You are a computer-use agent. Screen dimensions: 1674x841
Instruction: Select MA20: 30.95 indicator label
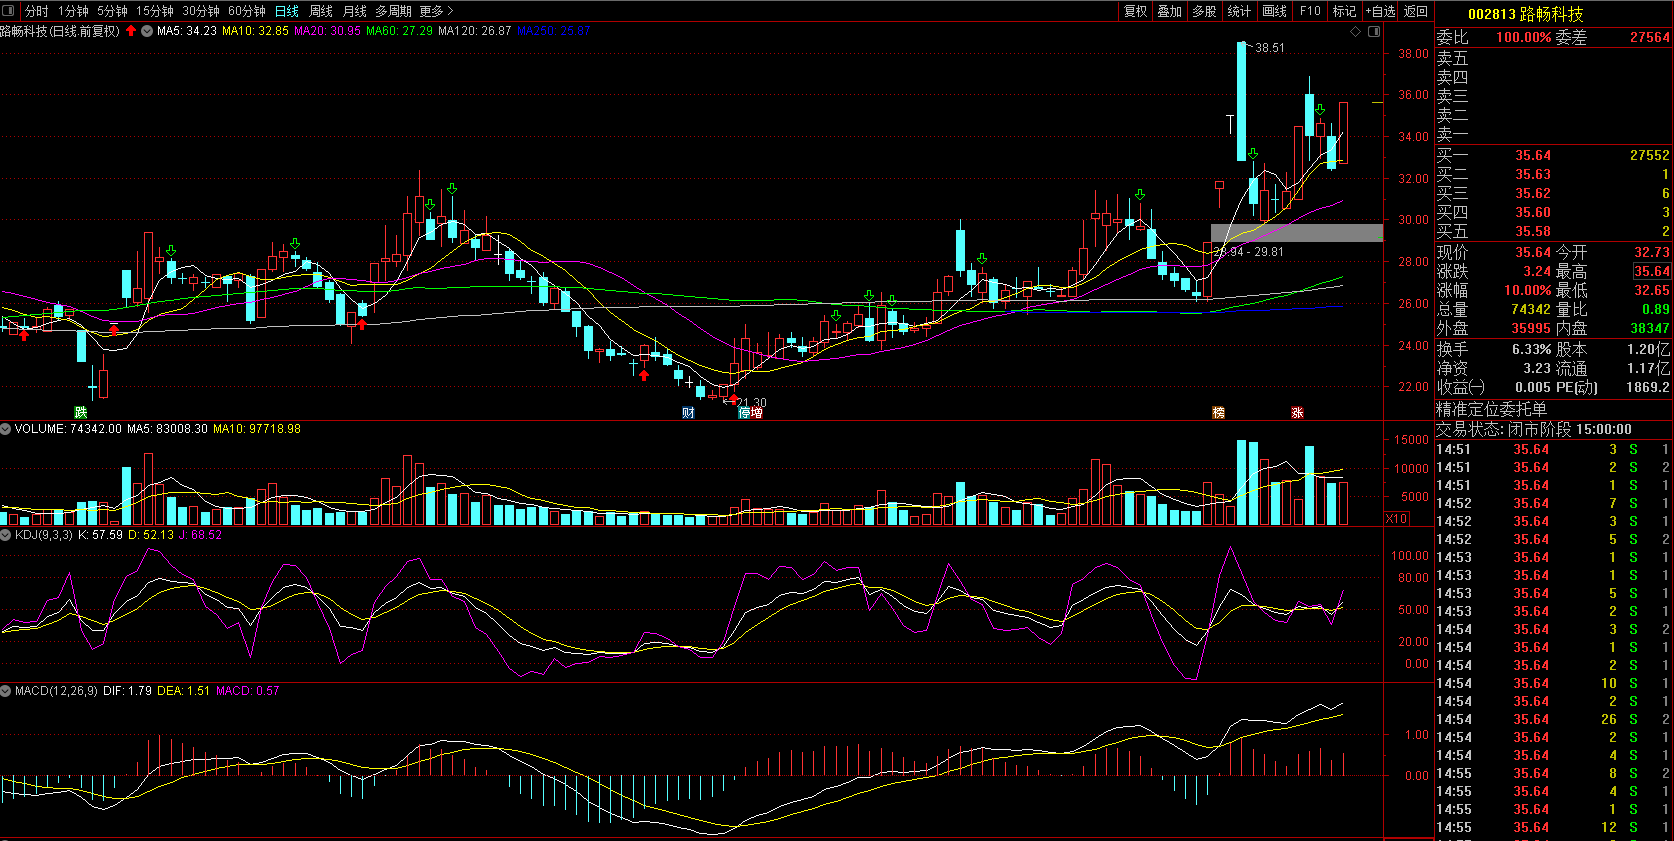pos(327,31)
